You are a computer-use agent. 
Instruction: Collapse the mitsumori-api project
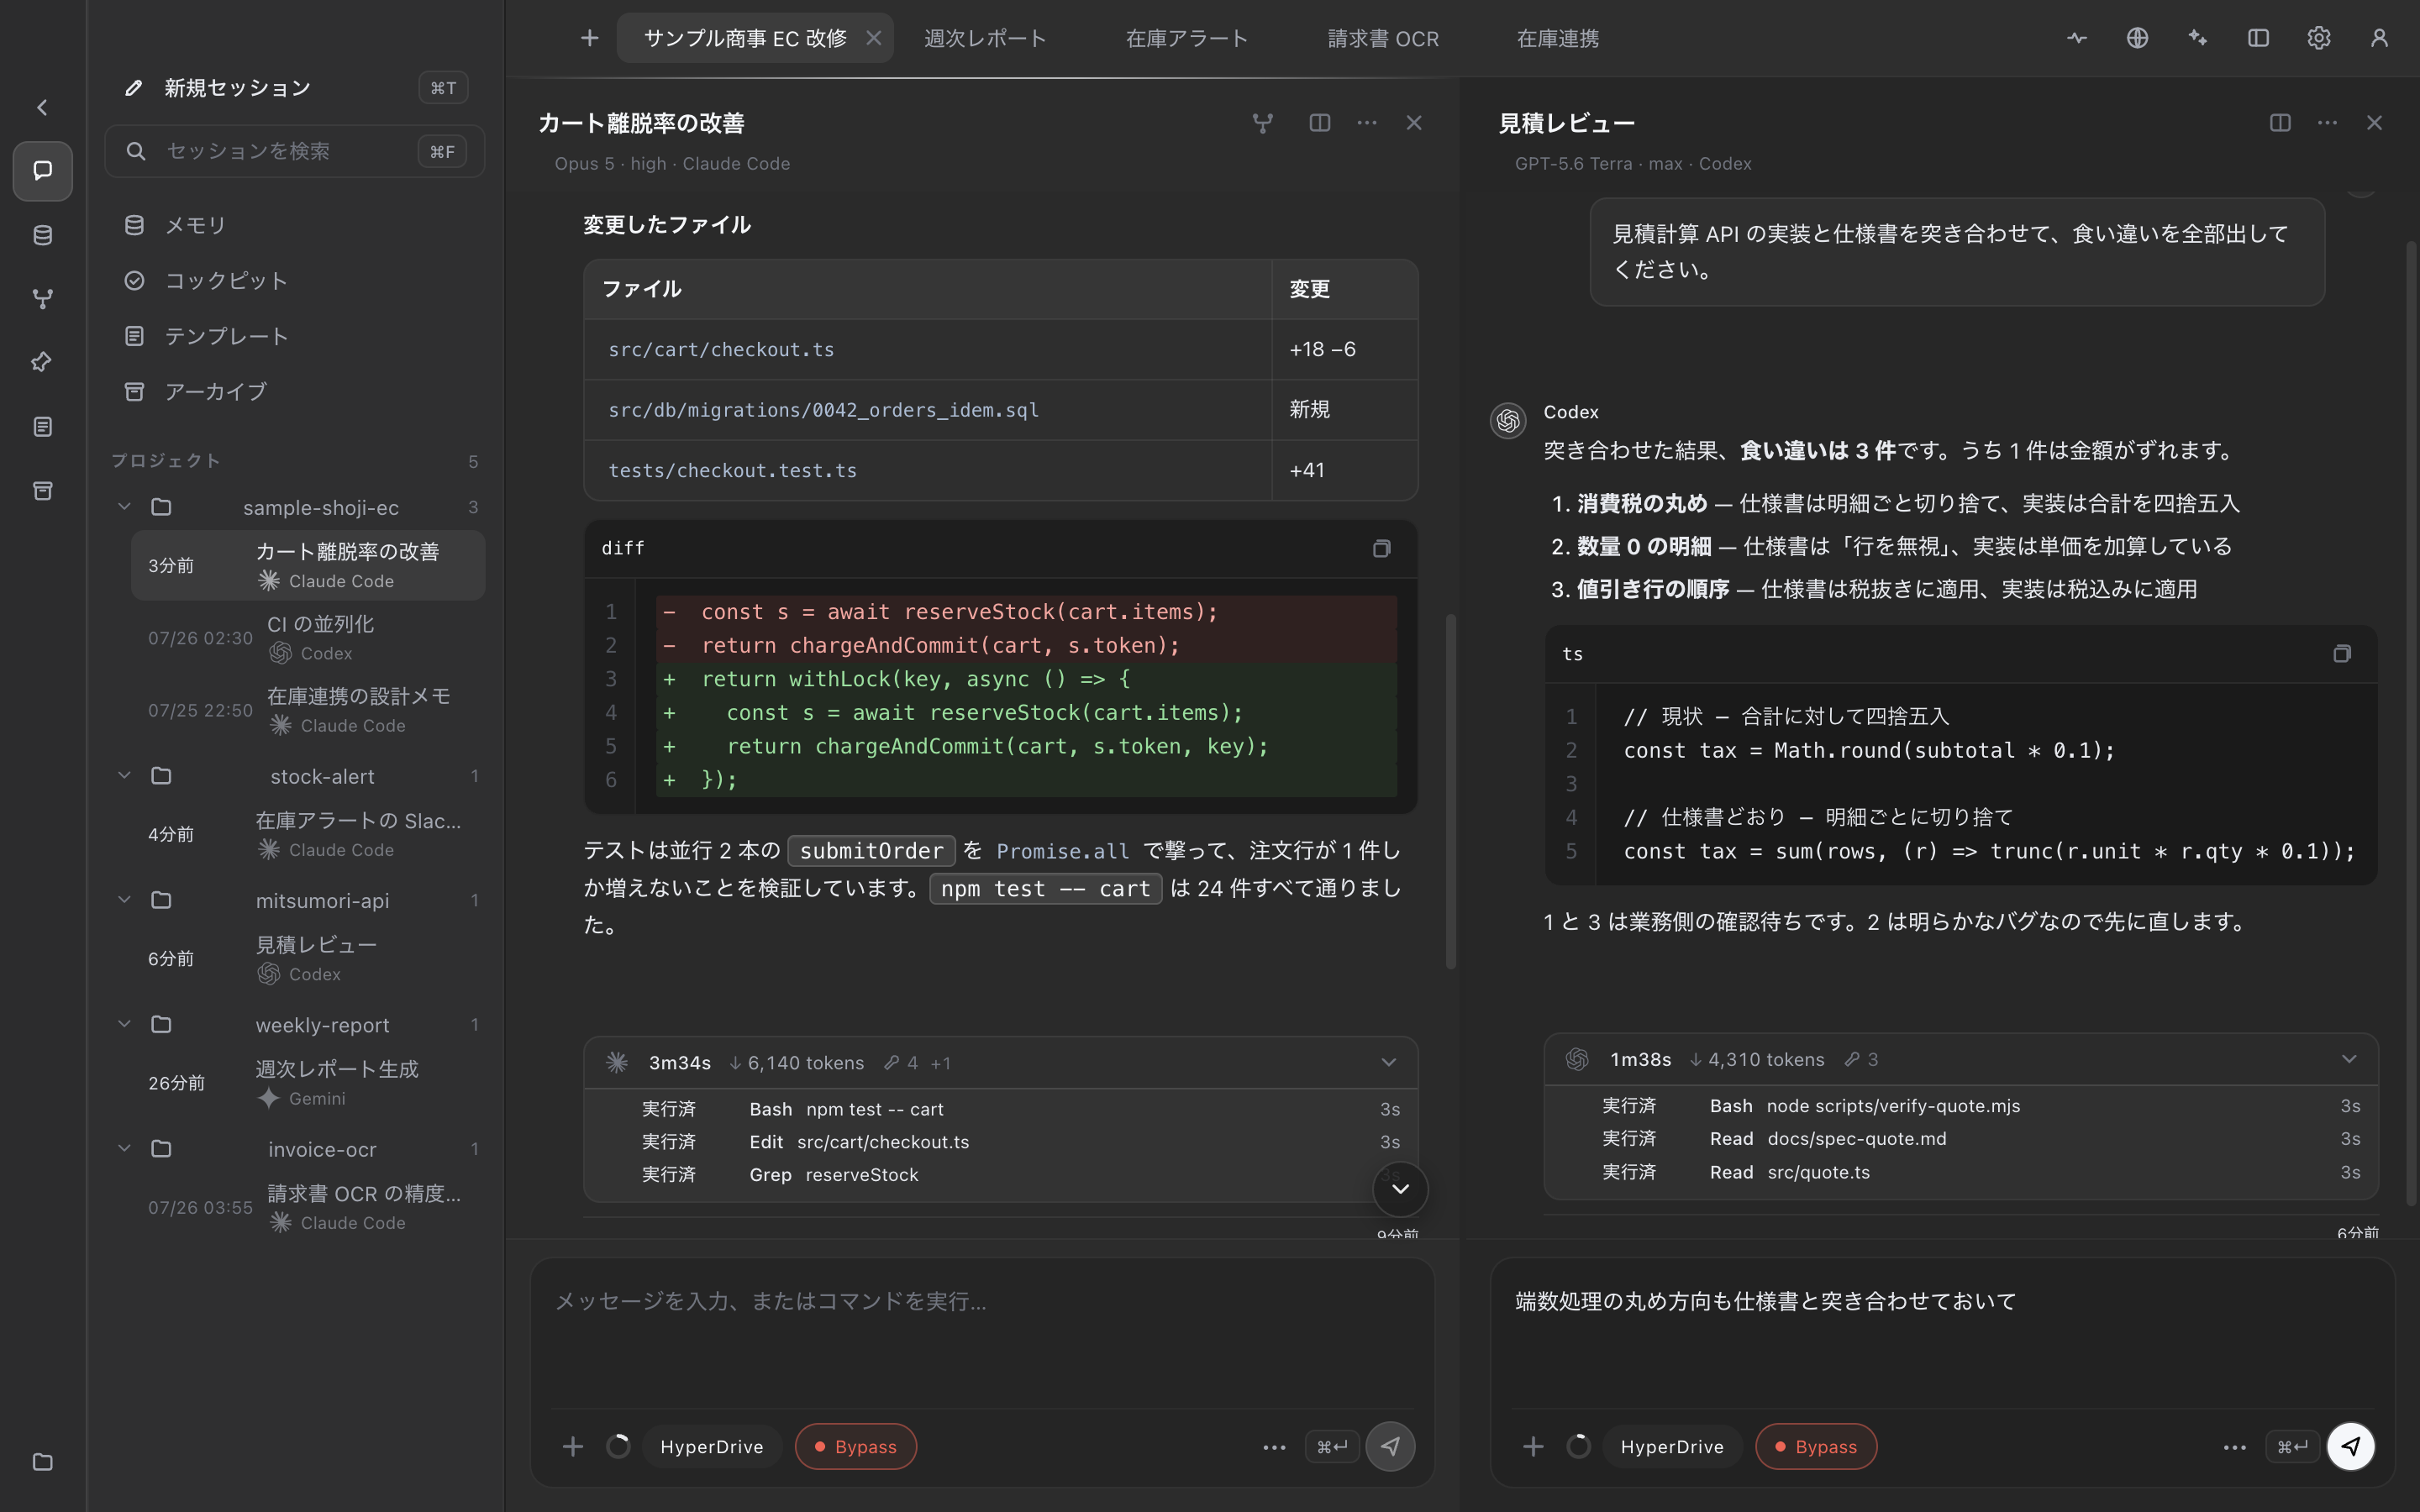tap(125, 900)
